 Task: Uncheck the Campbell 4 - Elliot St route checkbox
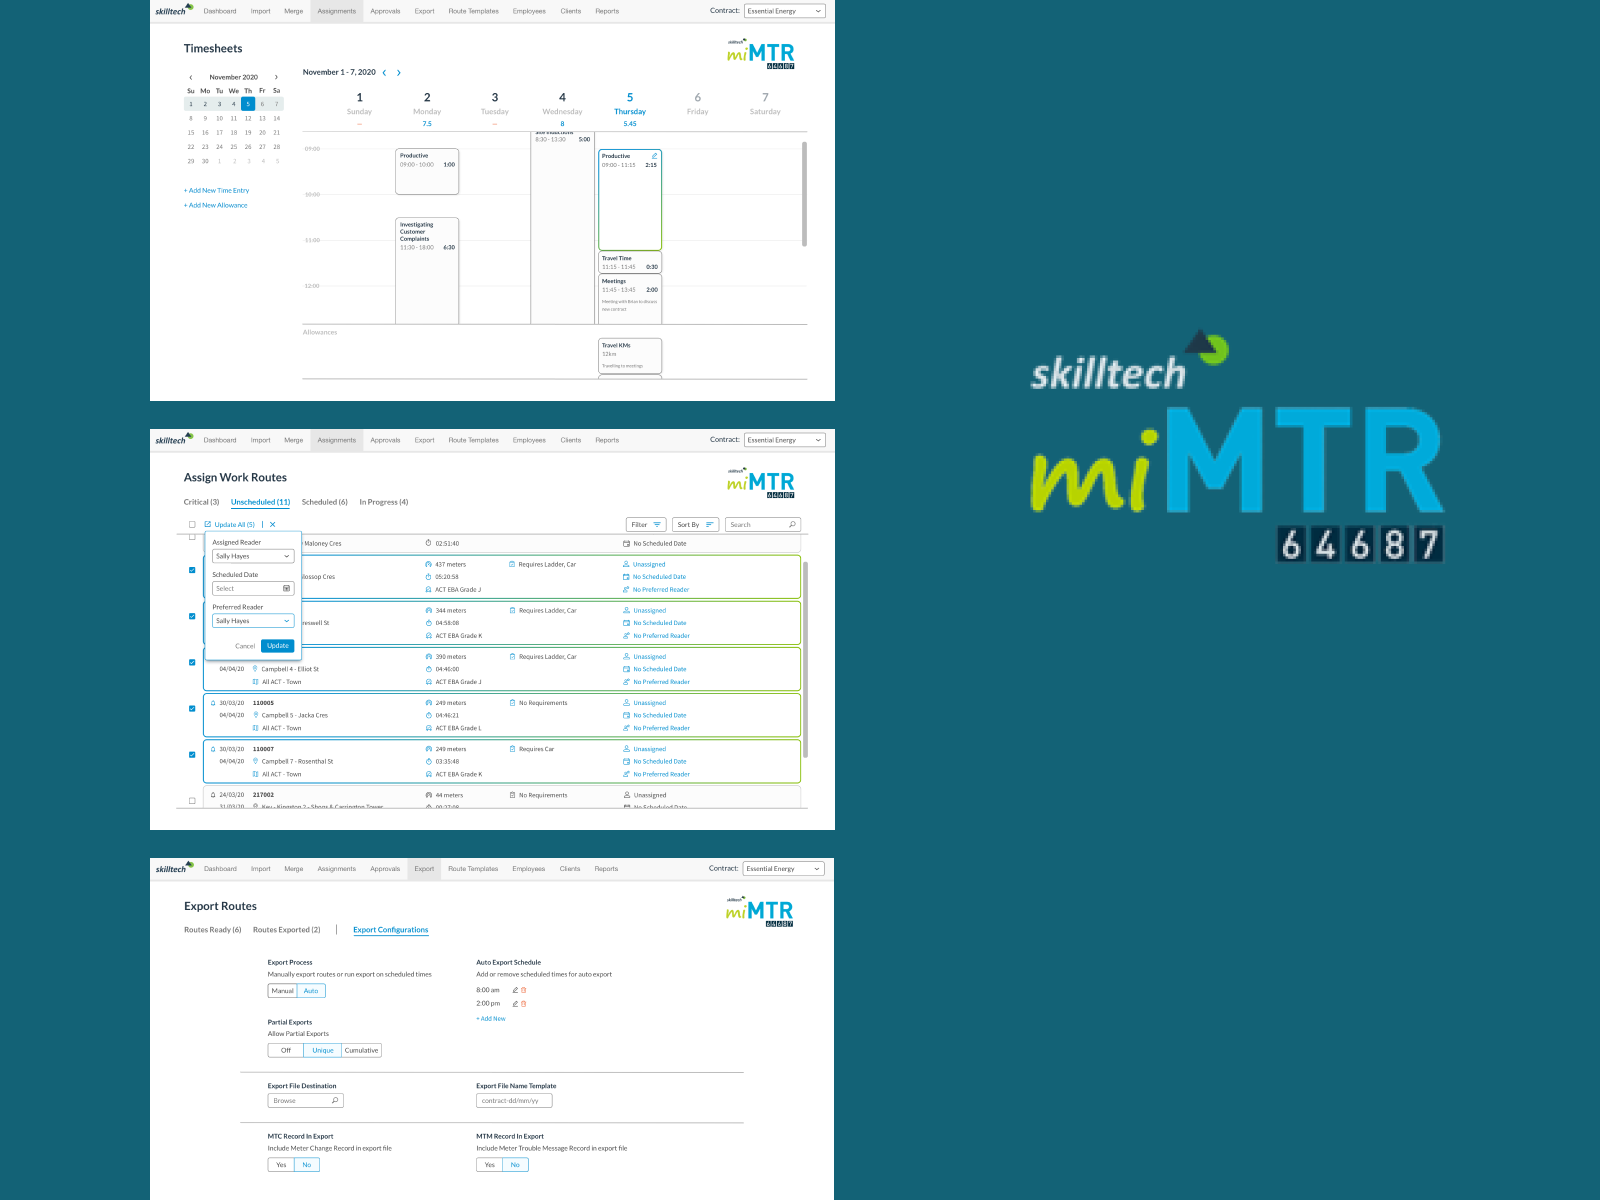click(x=192, y=662)
